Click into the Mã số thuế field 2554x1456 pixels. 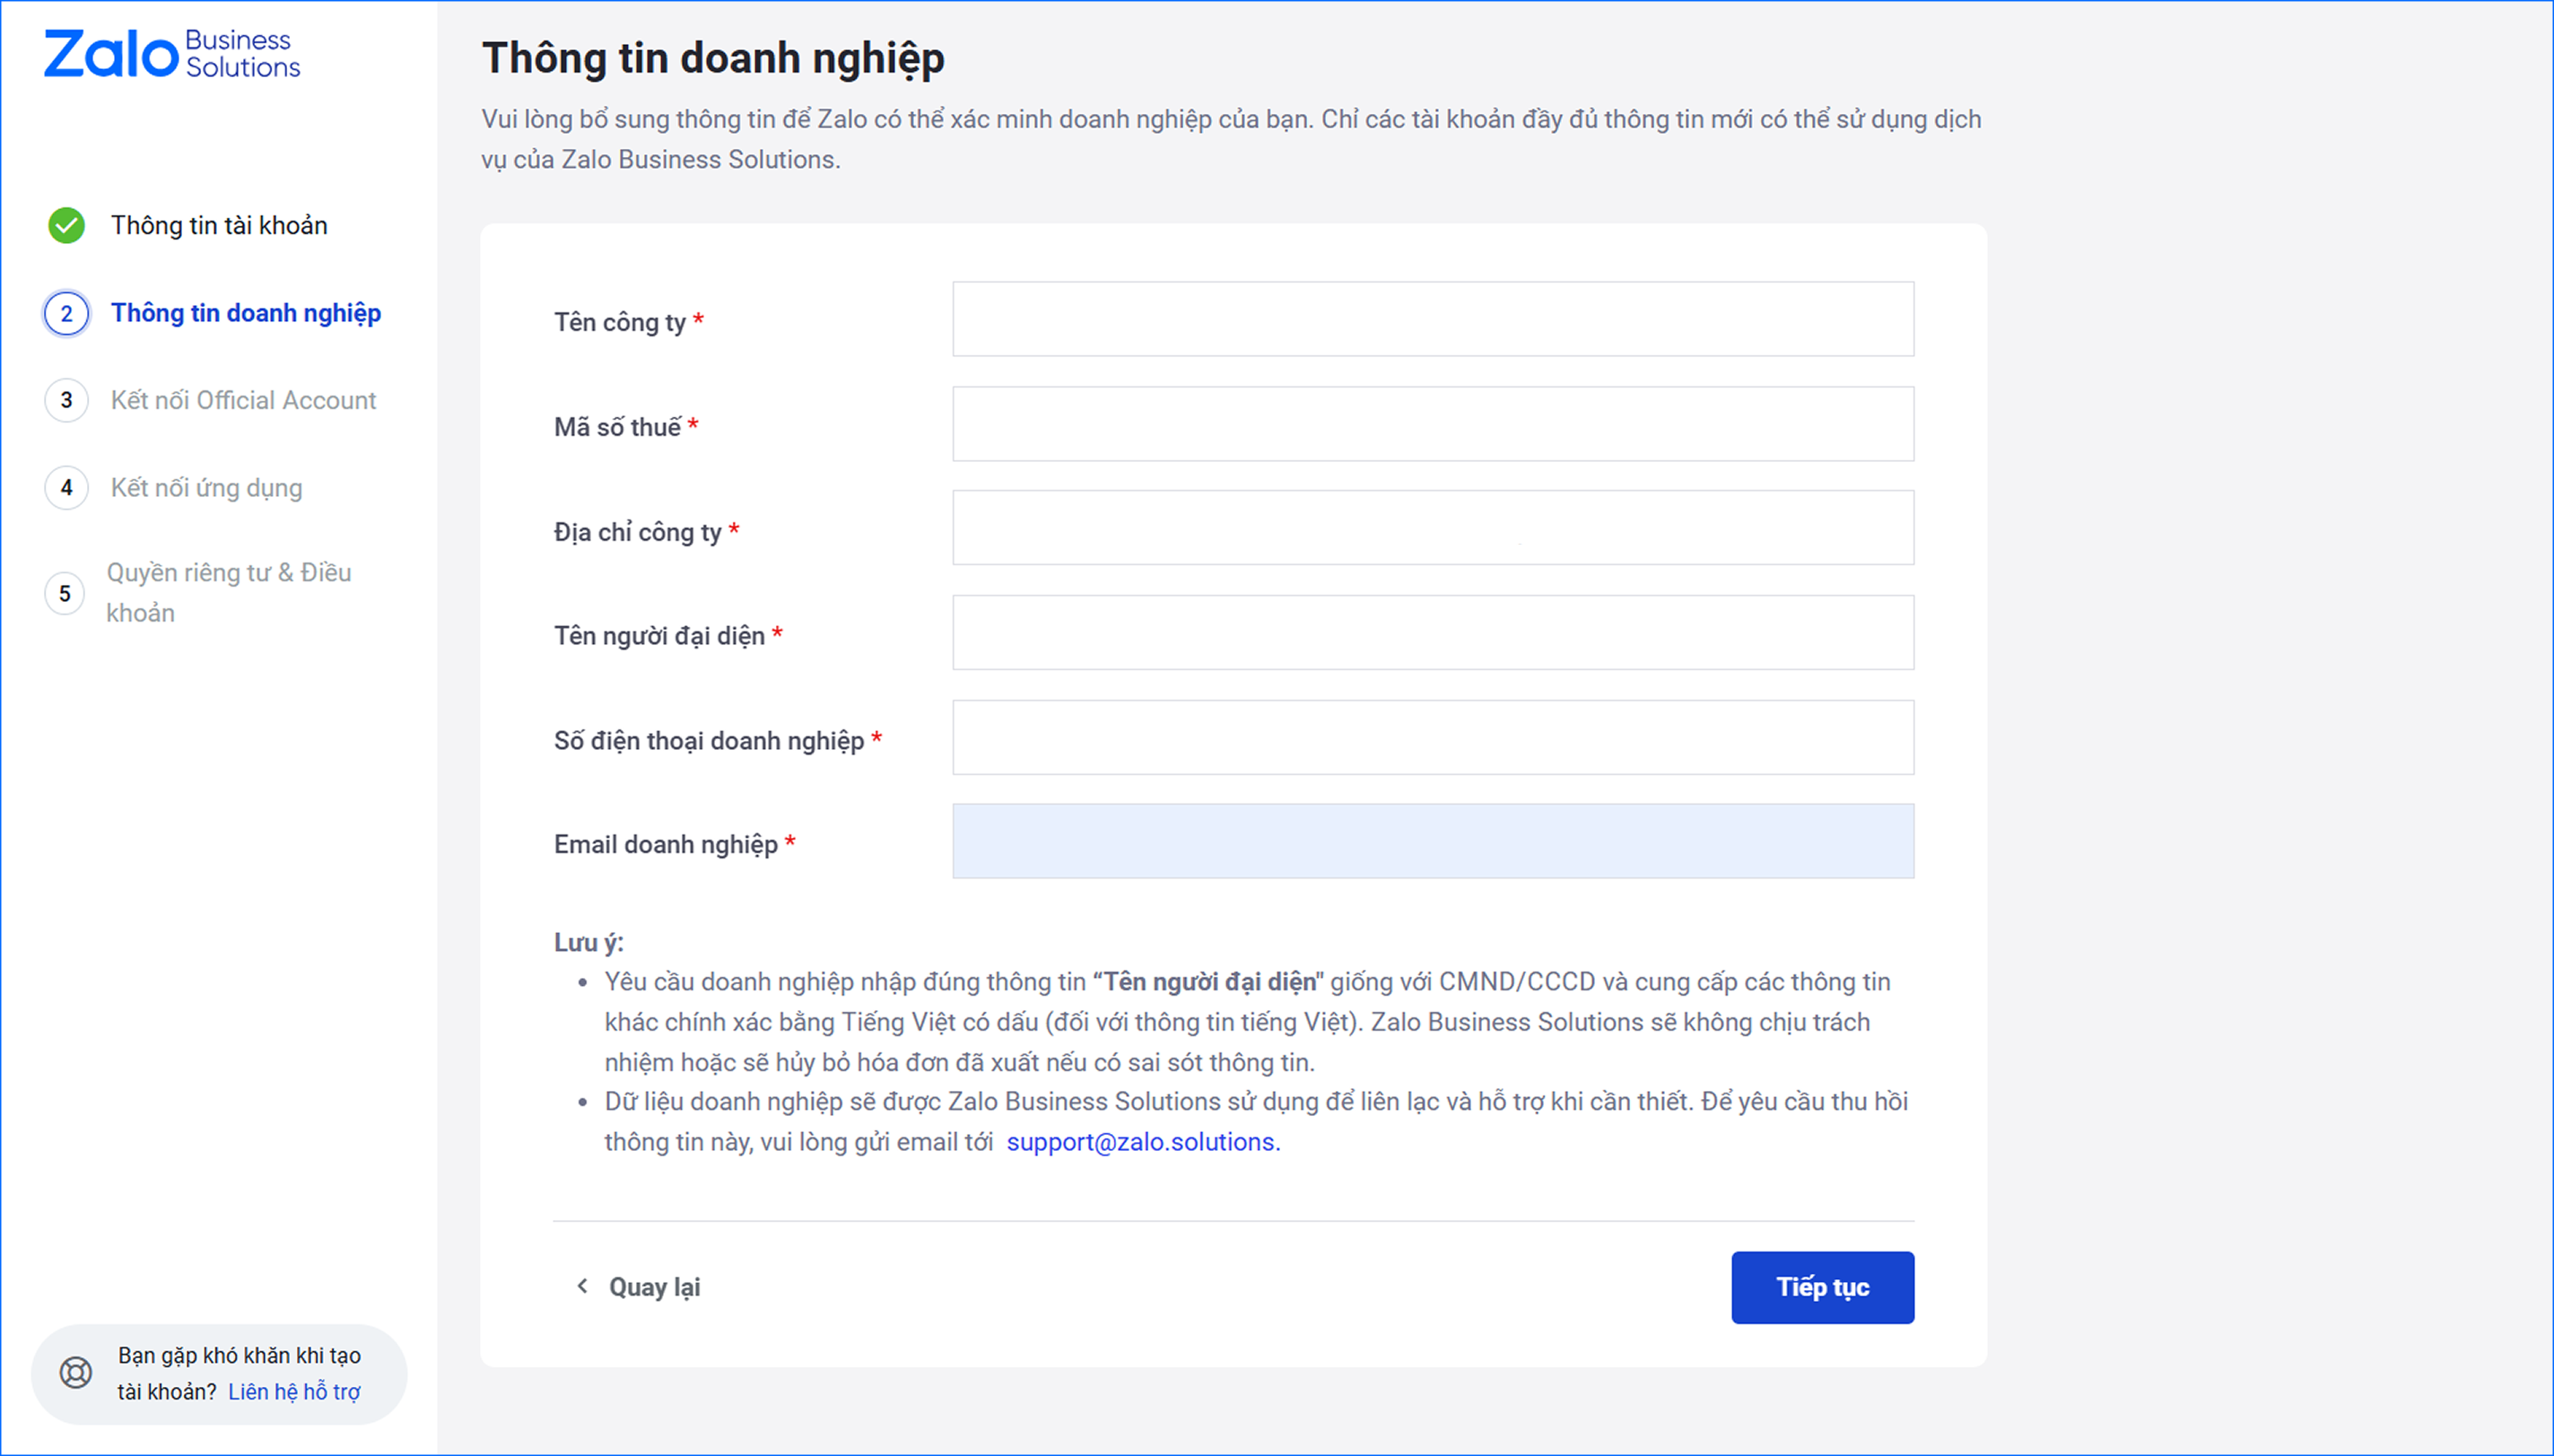[1432, 424]
